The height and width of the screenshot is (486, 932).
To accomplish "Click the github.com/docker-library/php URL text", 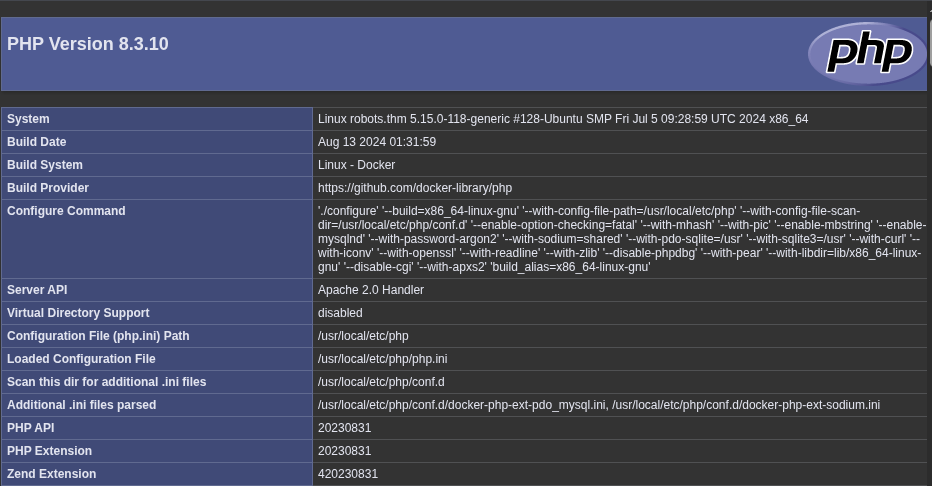I will point(415,188).
